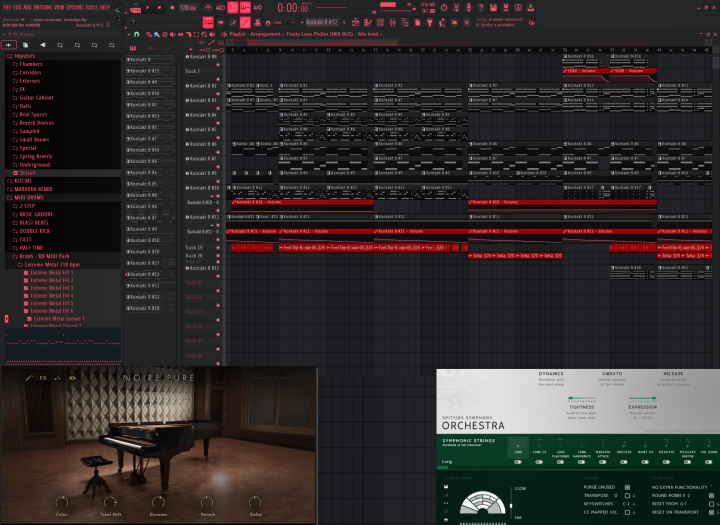Select the Playlist mute tool icon
The image size is (720, 525).
tap(173, 34)
